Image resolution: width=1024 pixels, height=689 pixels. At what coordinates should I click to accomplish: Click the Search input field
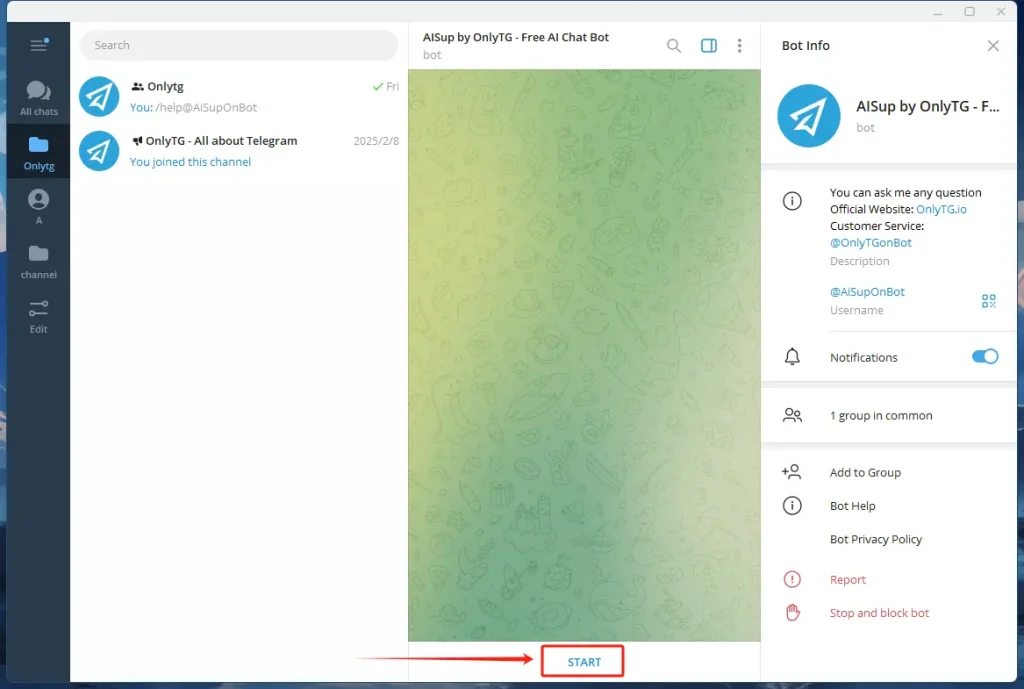[x=238, y=45]
